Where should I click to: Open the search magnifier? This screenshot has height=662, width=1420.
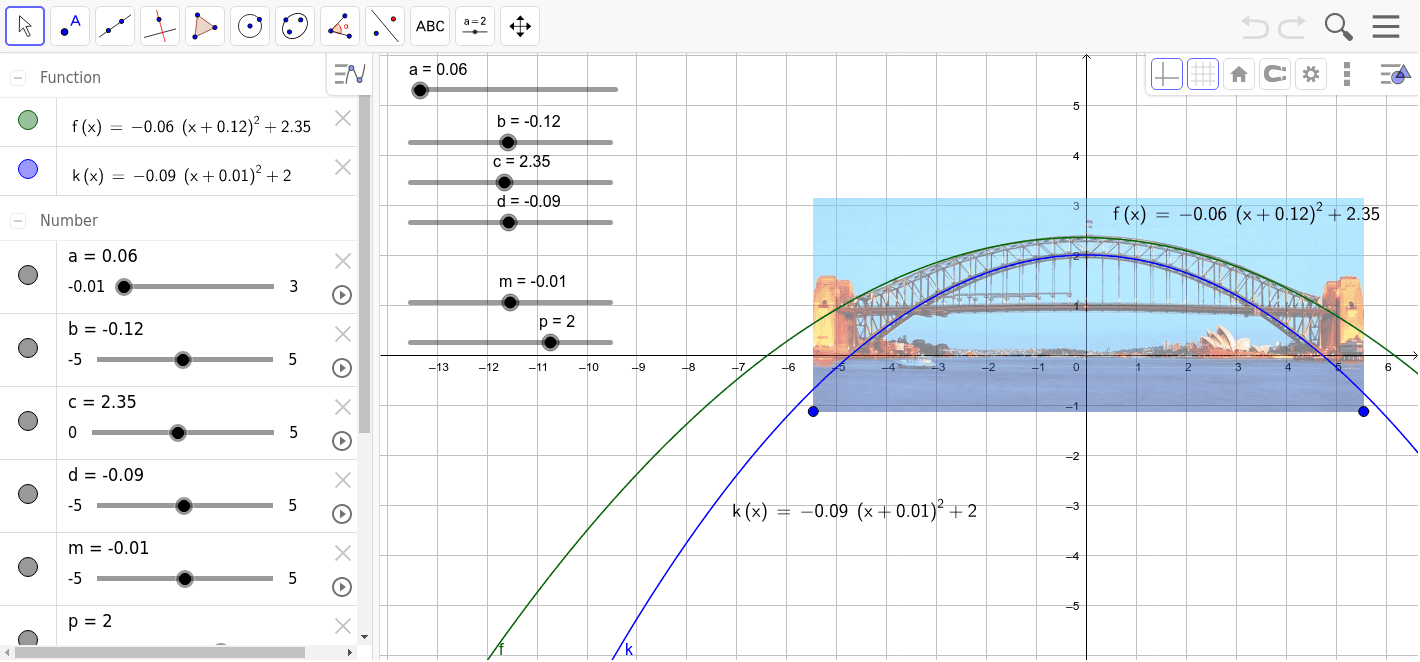(1338, 26)
